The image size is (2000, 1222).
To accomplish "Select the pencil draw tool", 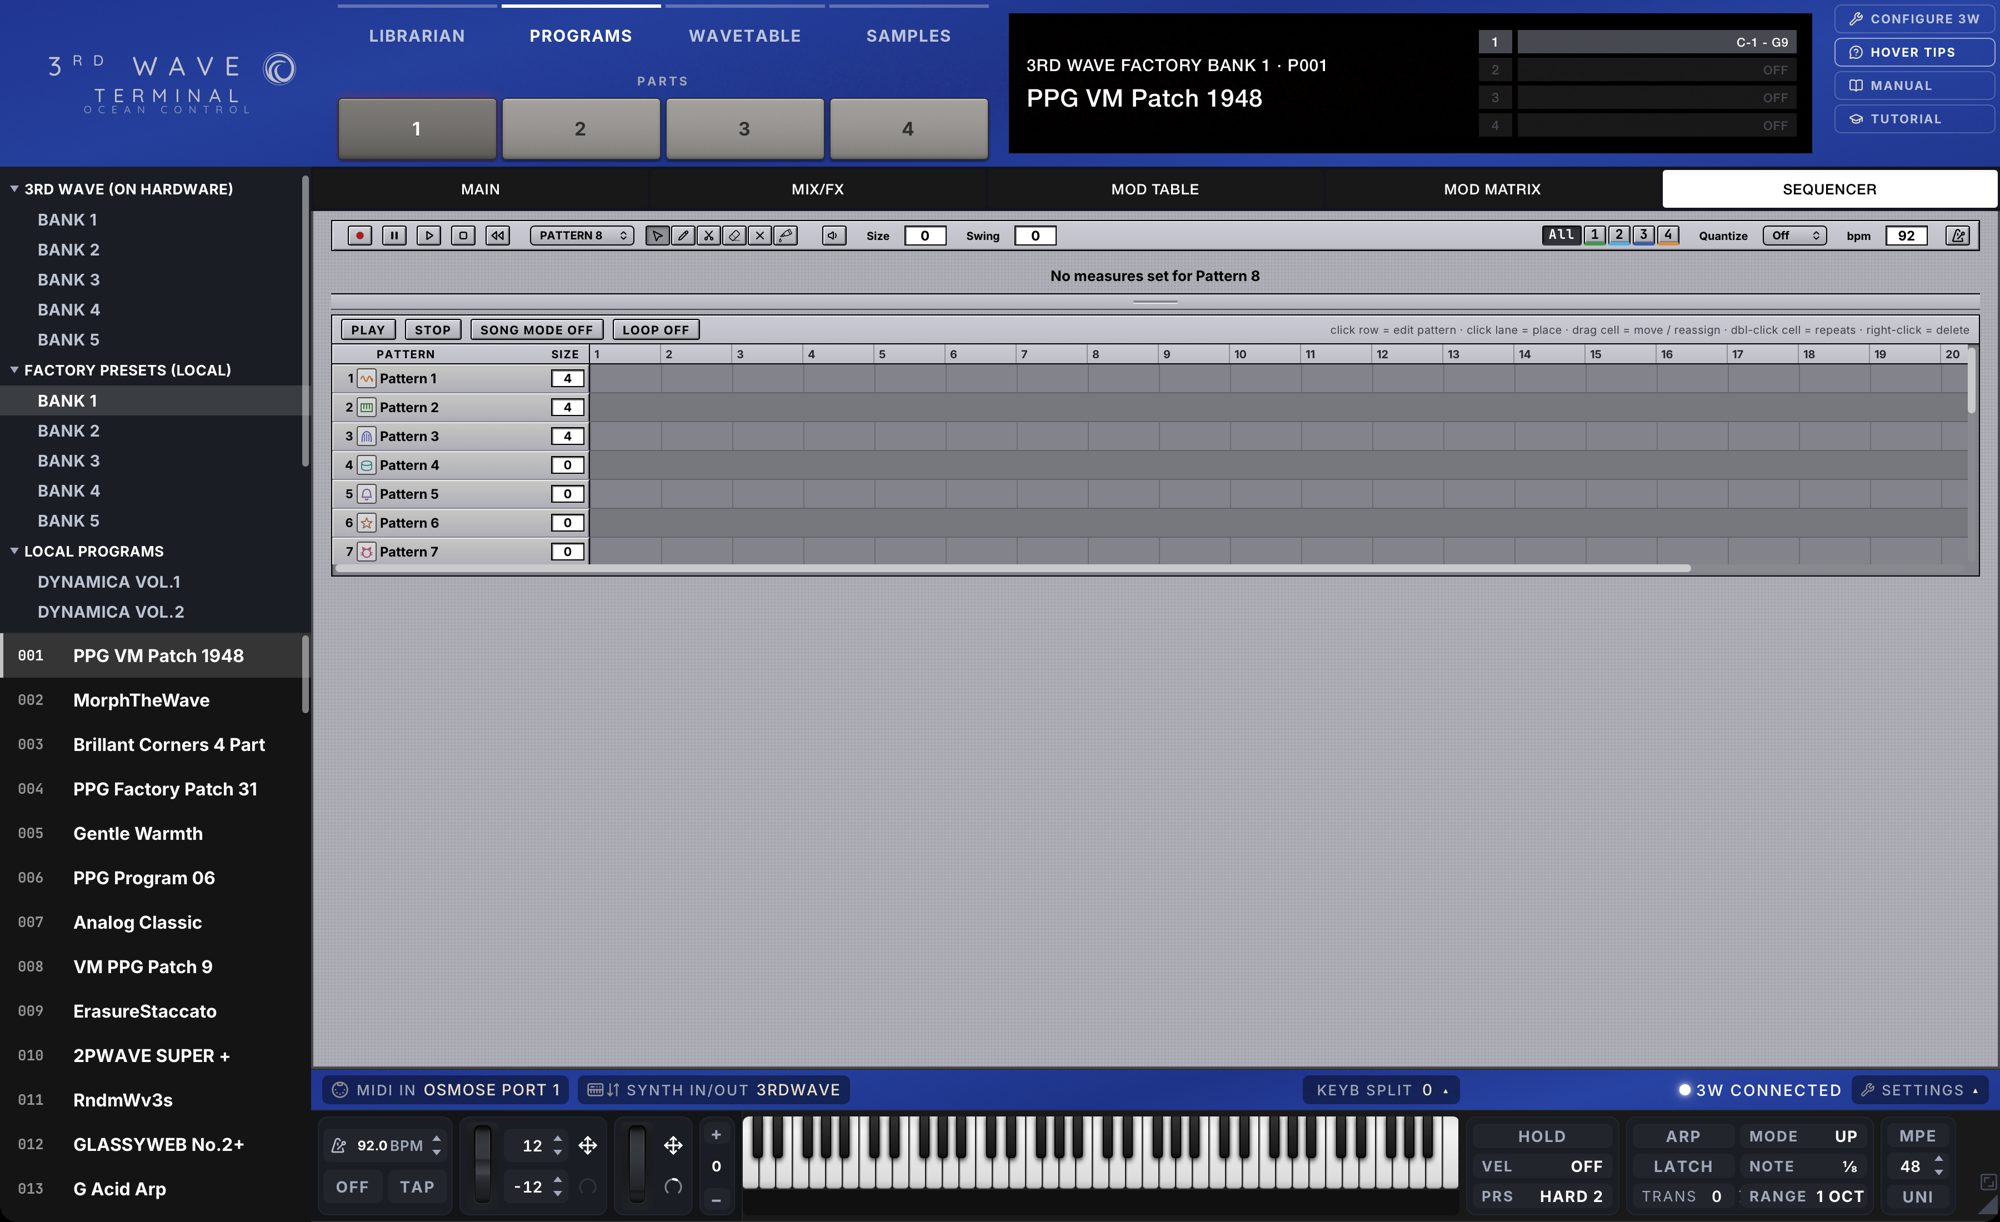I will click(683, 236).
